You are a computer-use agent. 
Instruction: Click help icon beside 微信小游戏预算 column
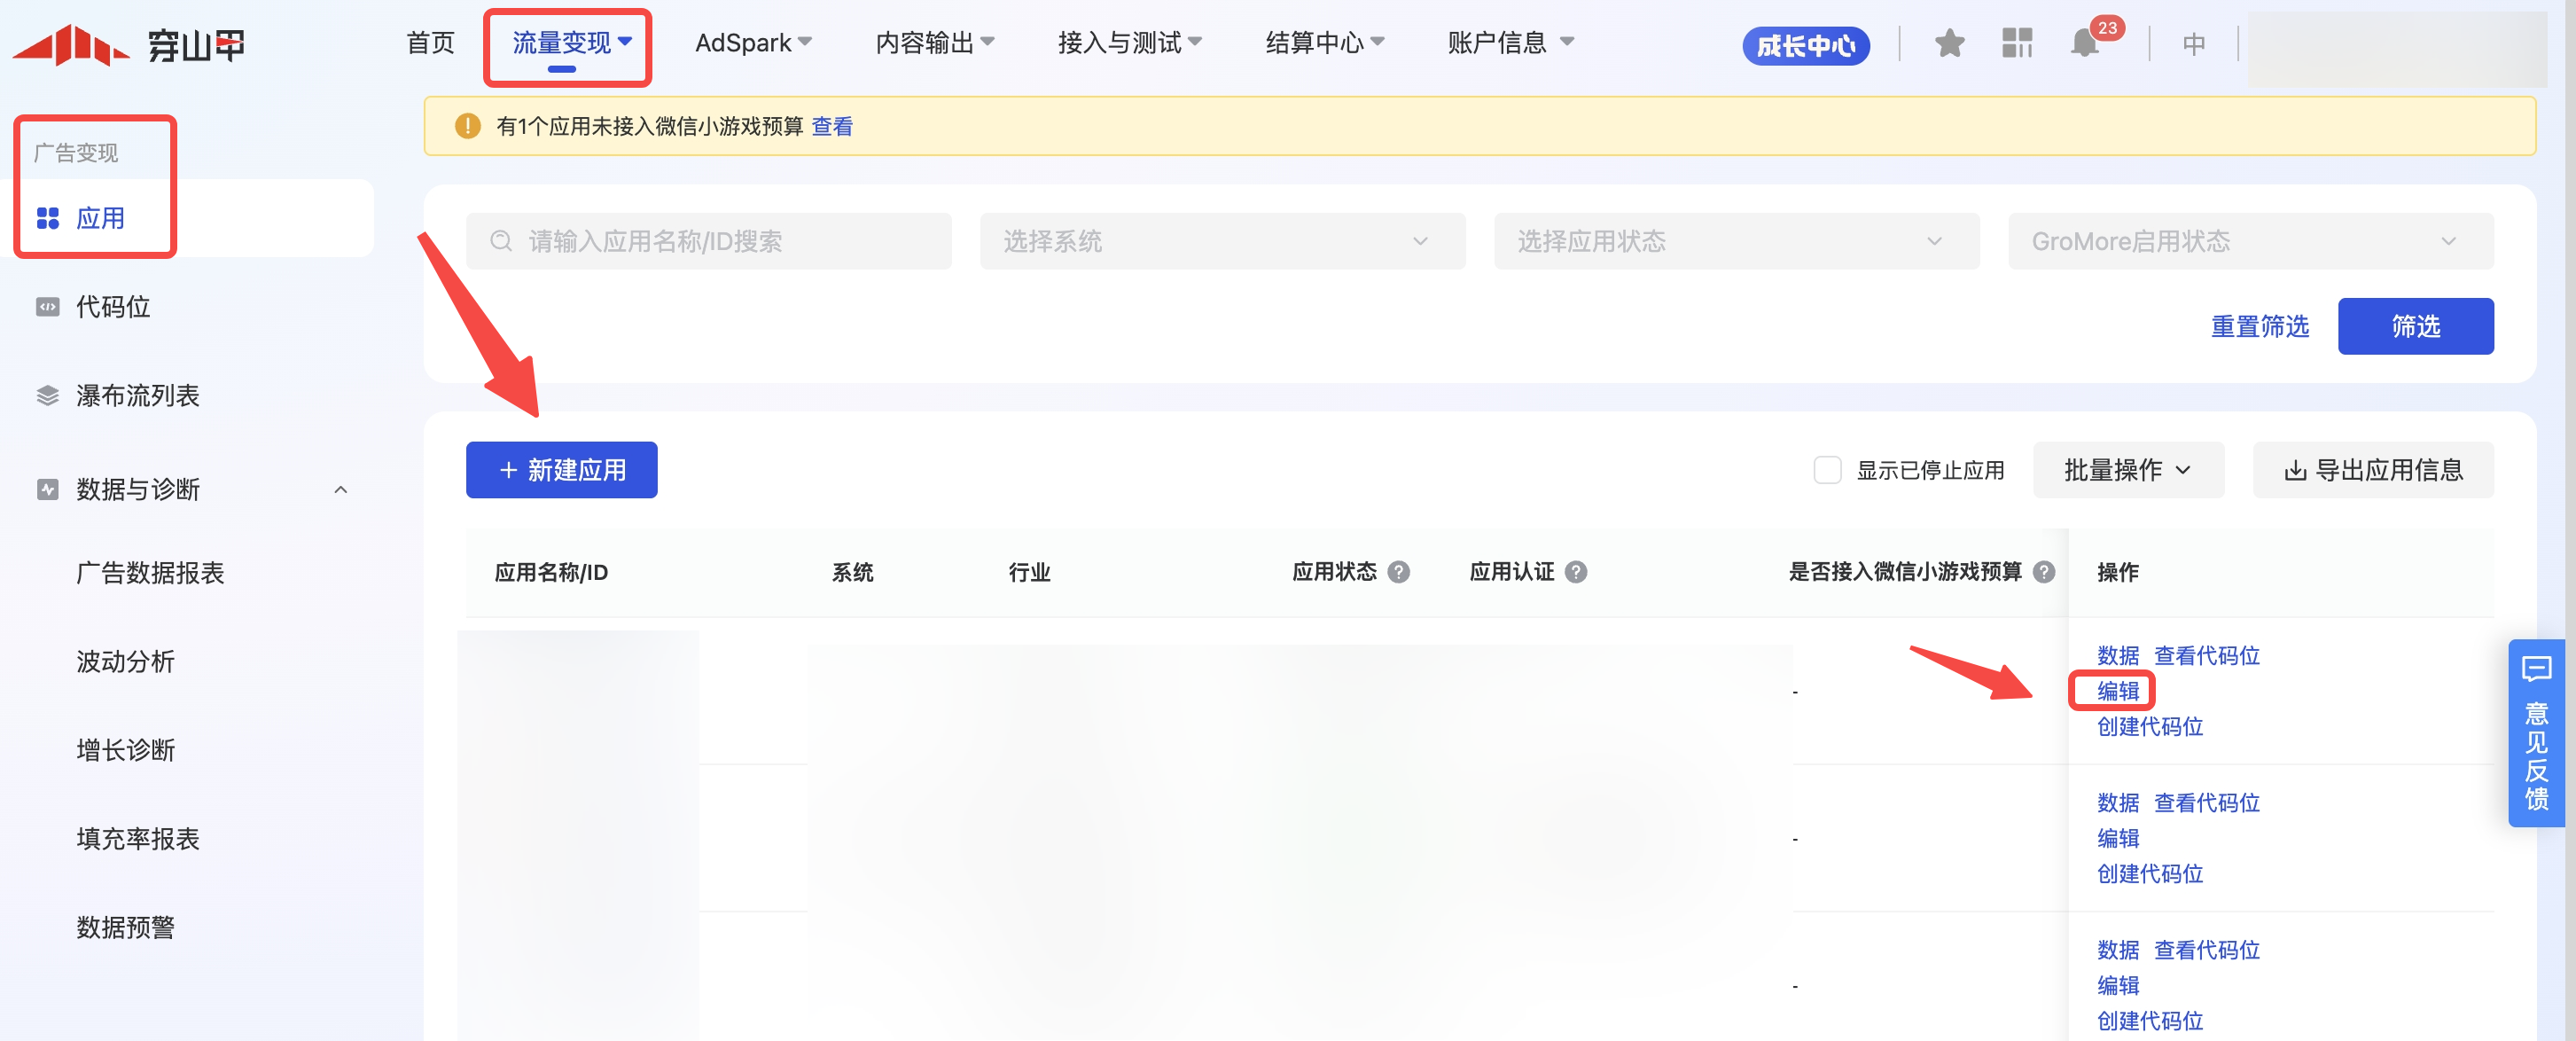[2044, 572]
